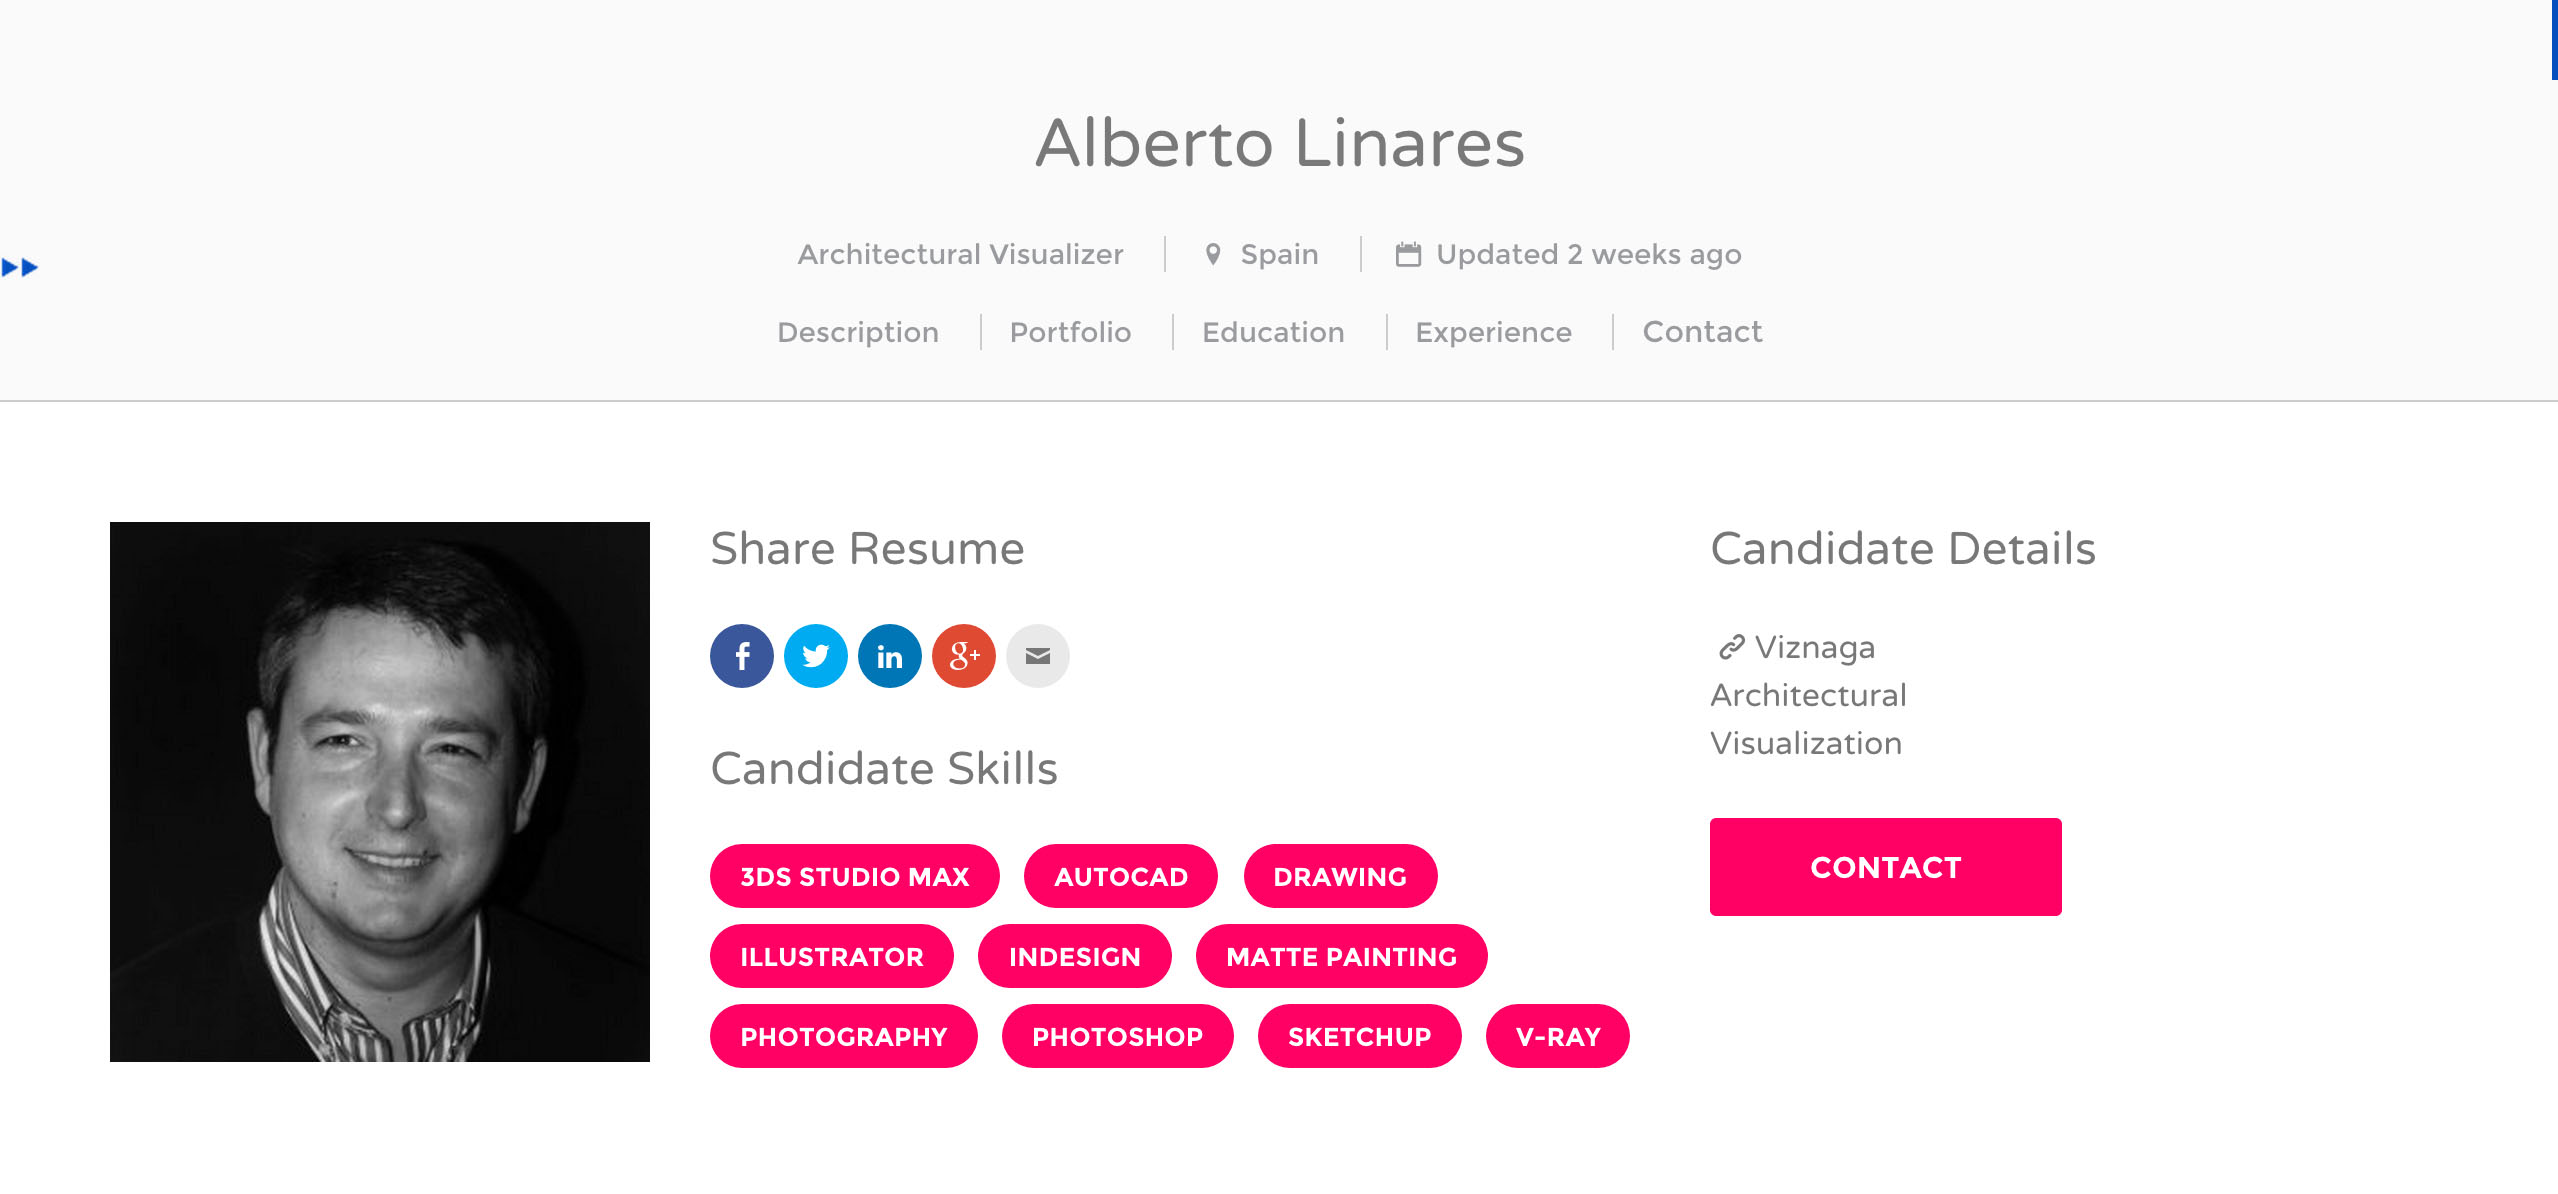Screen dimensions: 2558x1194
Task: Click the CONTACT button
Action: (1883, 868)
